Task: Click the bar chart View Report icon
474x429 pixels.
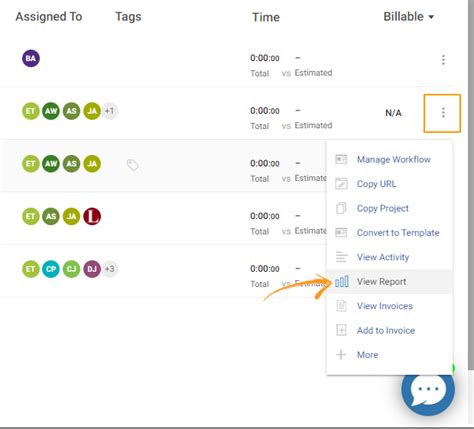Action: tap(342, 282)
